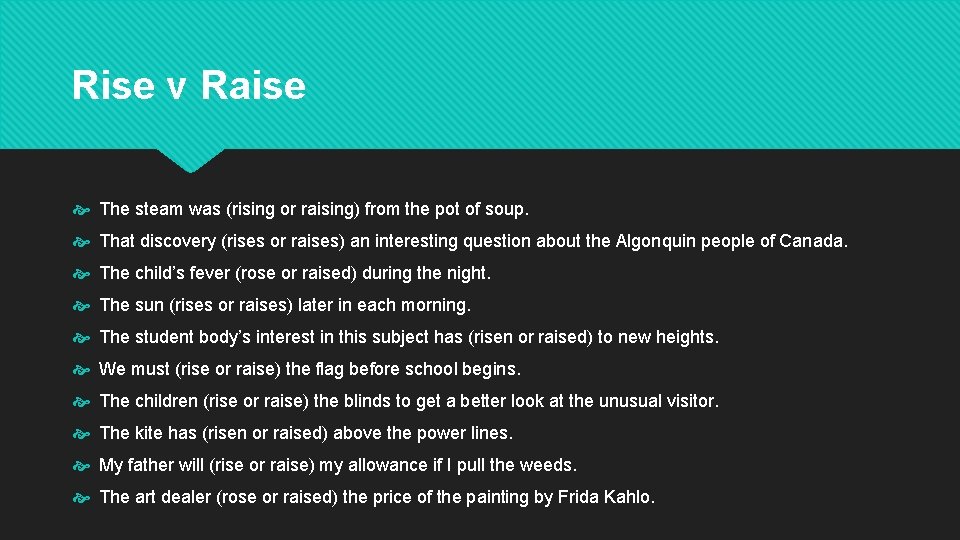Click the bullet icon before steam sentence

pyautogui.click(x=81, y=211)
